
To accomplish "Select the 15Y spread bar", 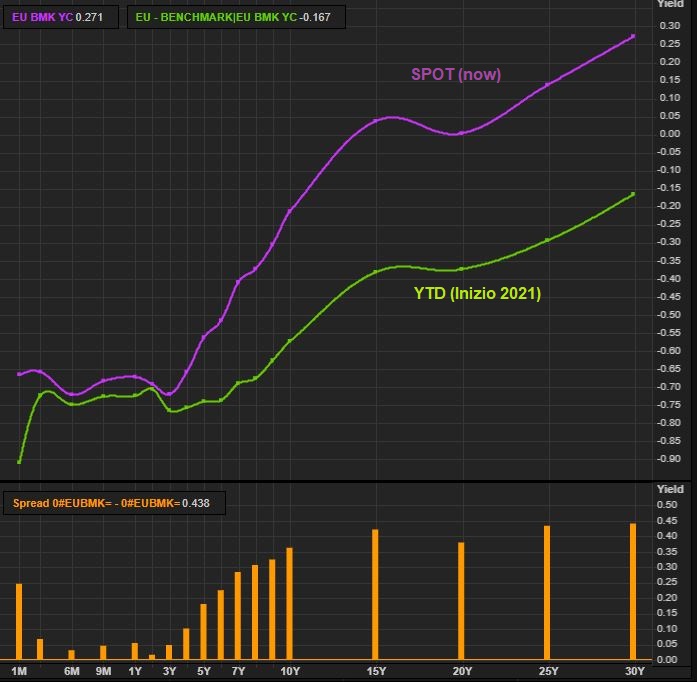I will pos(375,594).
